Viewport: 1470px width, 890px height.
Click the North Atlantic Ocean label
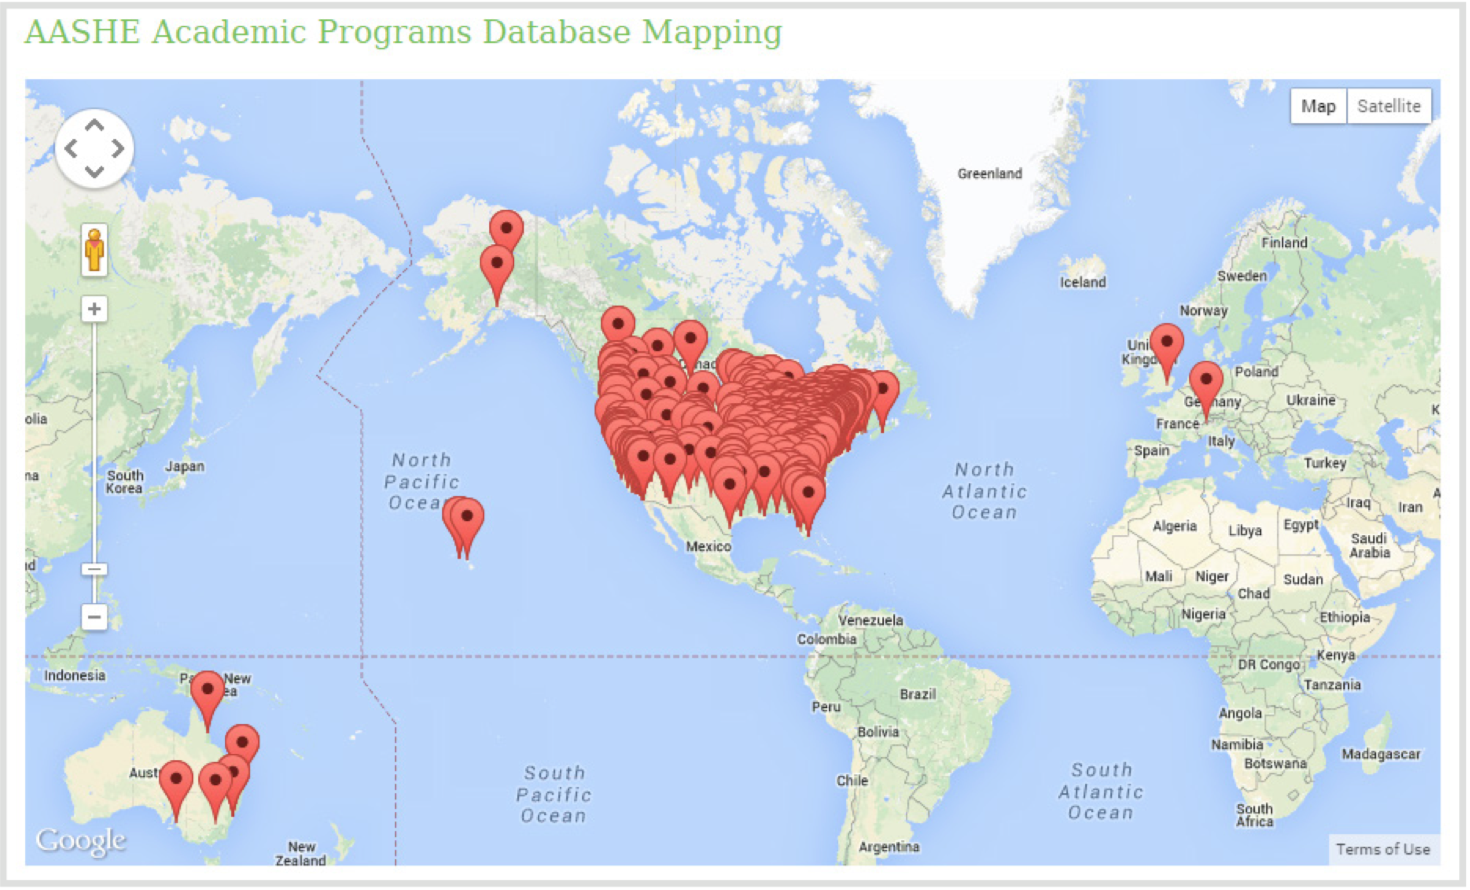pyautogui.click(x=984, y=491)
